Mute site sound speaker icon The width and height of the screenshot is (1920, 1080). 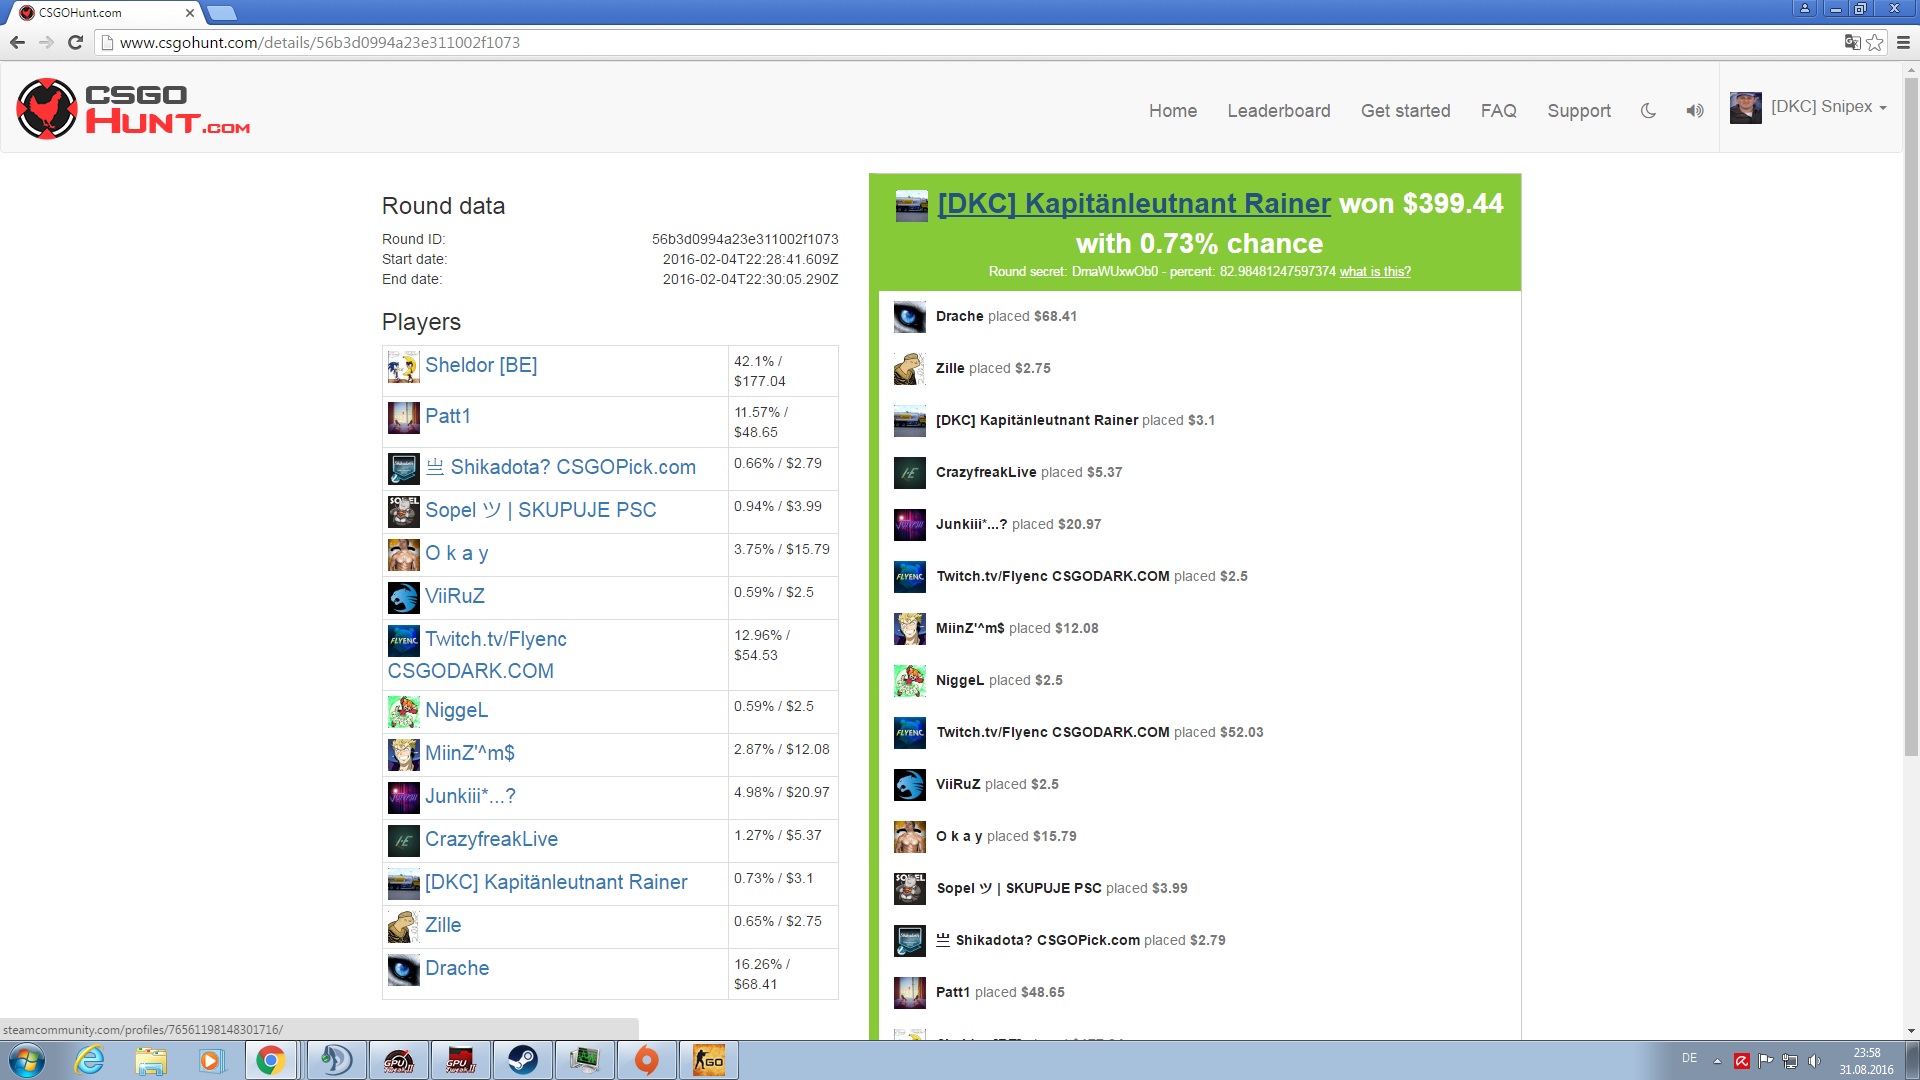(1694, 111)
